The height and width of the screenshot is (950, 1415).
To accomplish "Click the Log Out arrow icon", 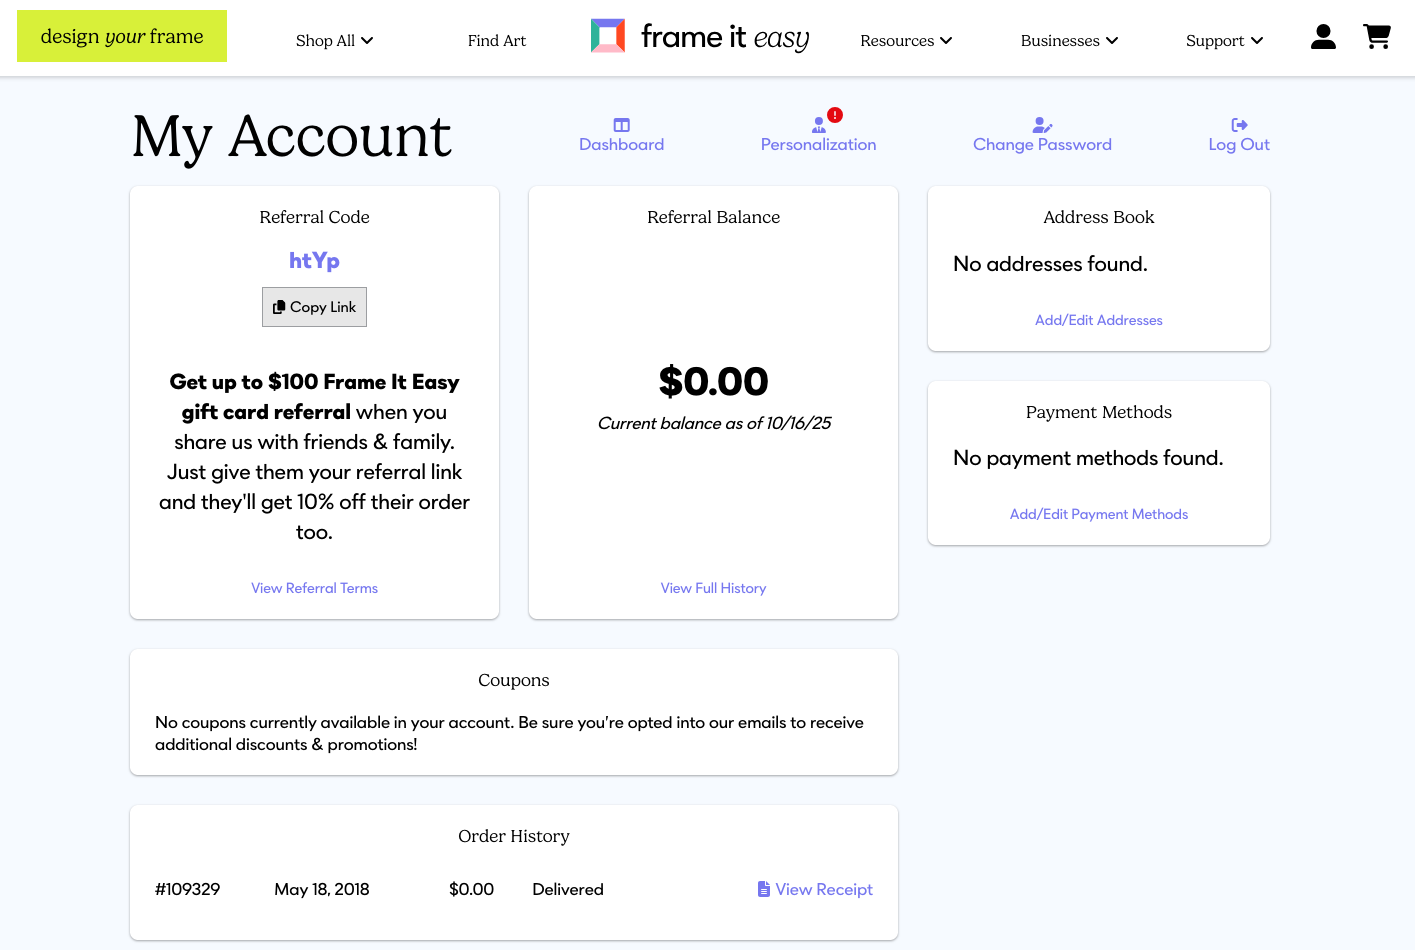I will tap(1238, 123).
